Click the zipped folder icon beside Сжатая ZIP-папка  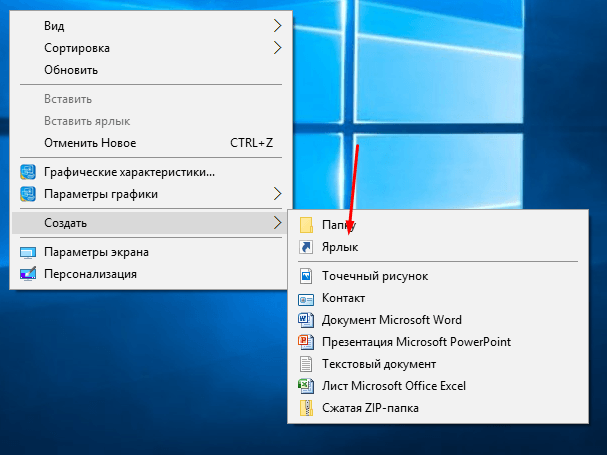306,408
